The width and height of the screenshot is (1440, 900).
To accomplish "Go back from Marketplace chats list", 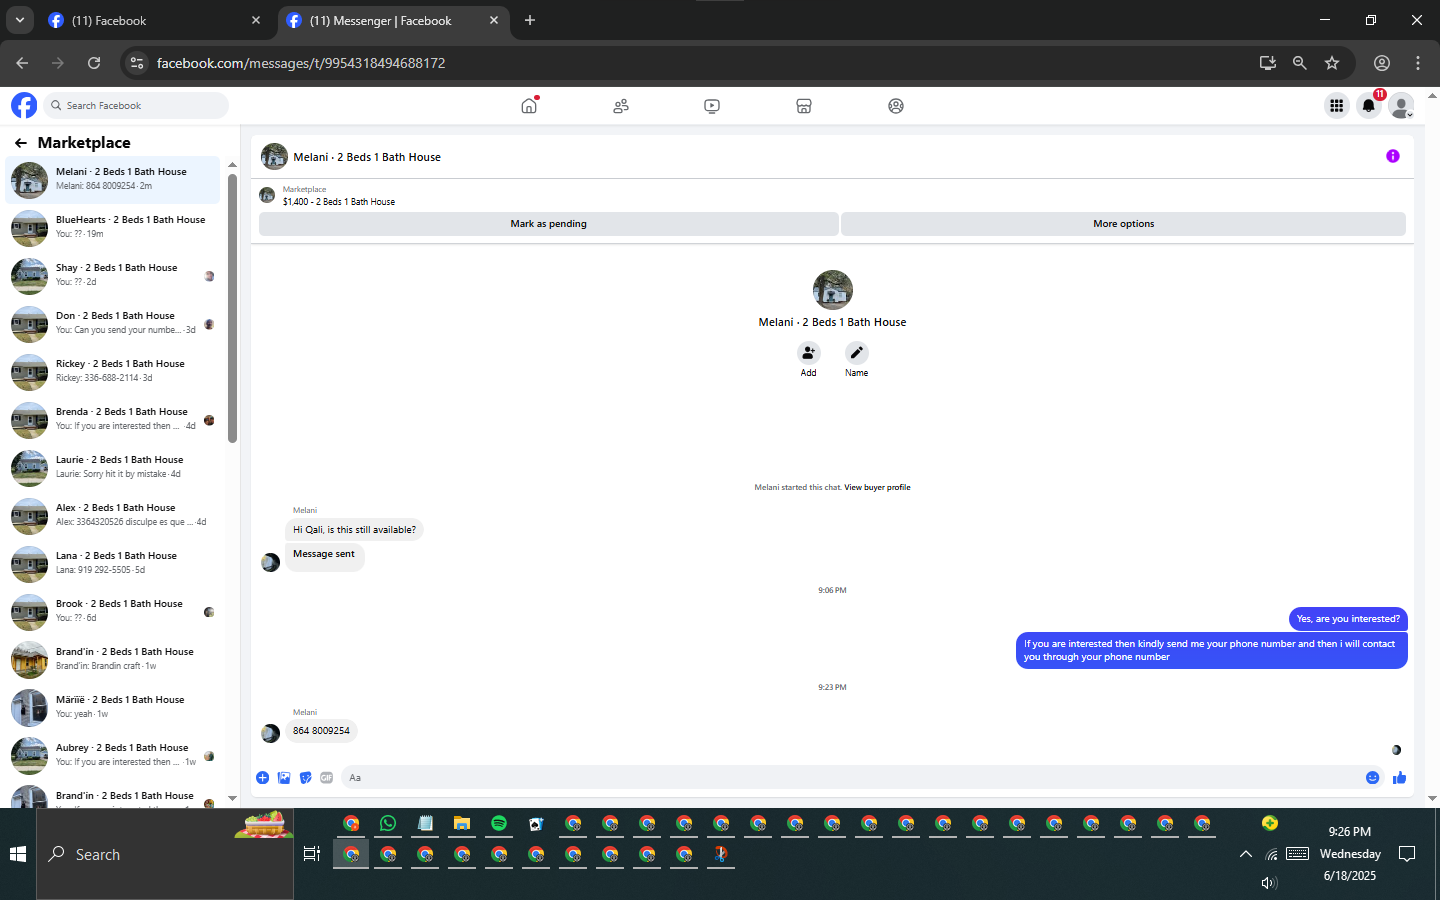I will [21, 143].
